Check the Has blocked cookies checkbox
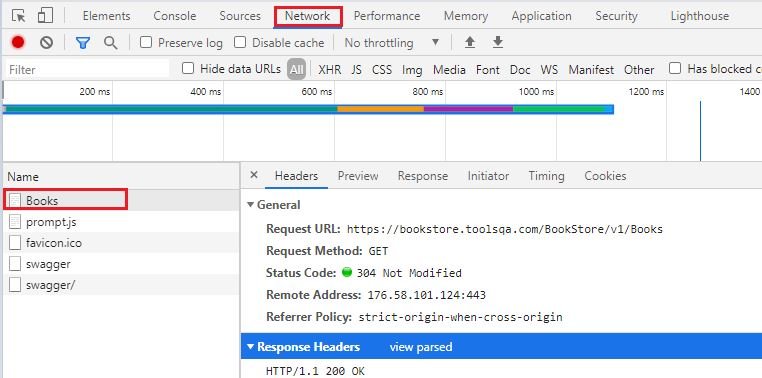The image size is (762, 378). [x=675, y=69]
